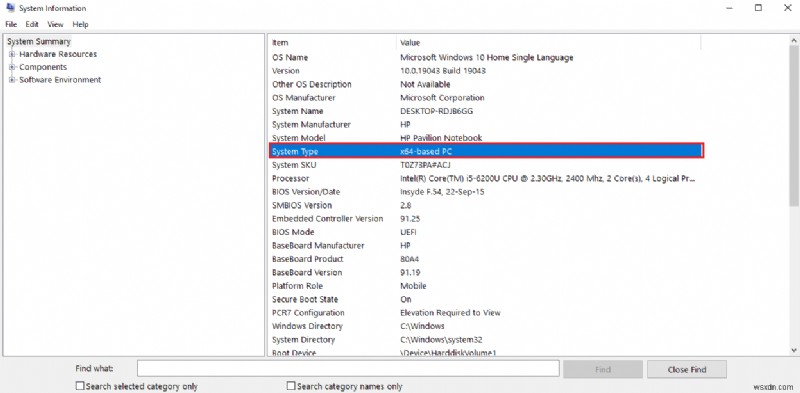Click the value UEFI

point(408,232)
